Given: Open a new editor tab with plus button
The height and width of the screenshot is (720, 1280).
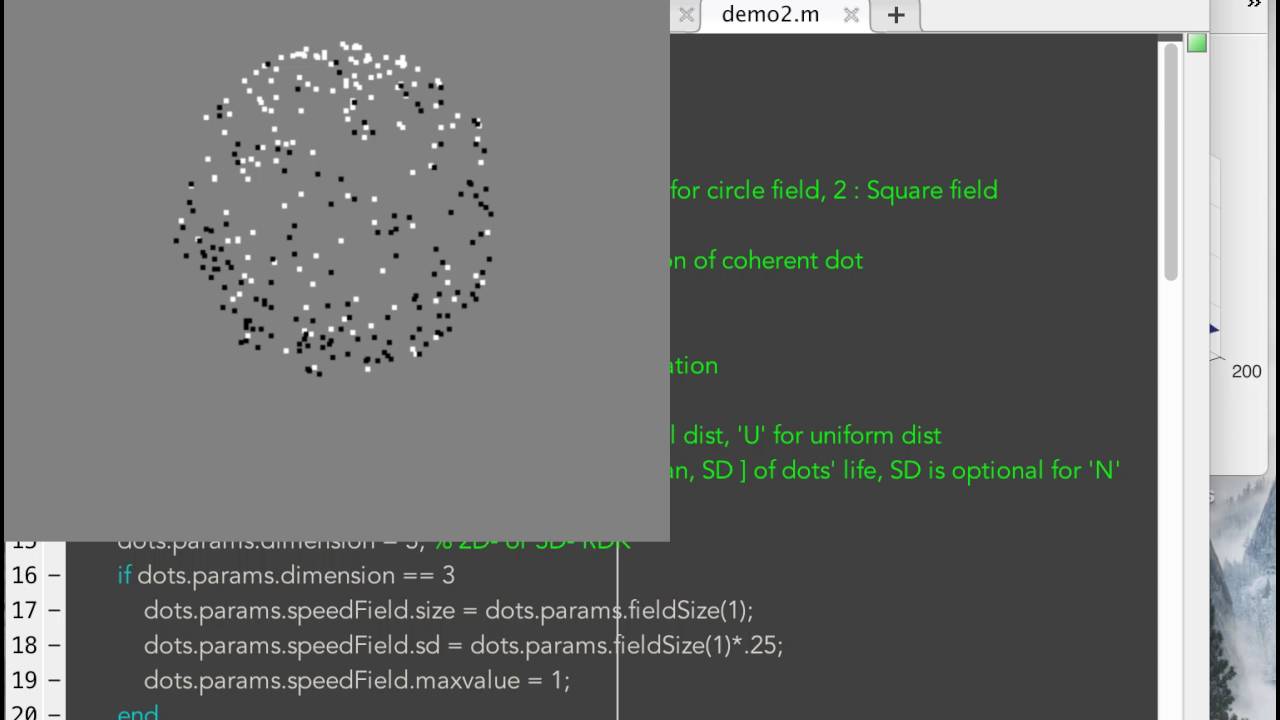Looking at the screenshot, I should tap(896, 15).
